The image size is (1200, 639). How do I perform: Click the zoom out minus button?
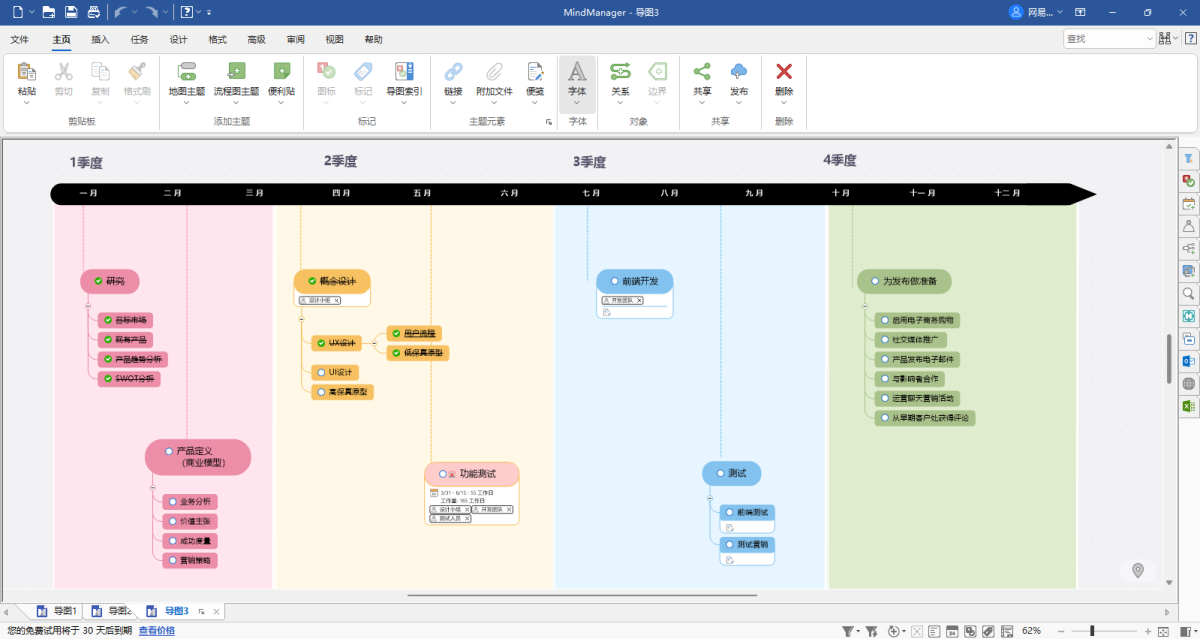click(x=1062, y=631)
